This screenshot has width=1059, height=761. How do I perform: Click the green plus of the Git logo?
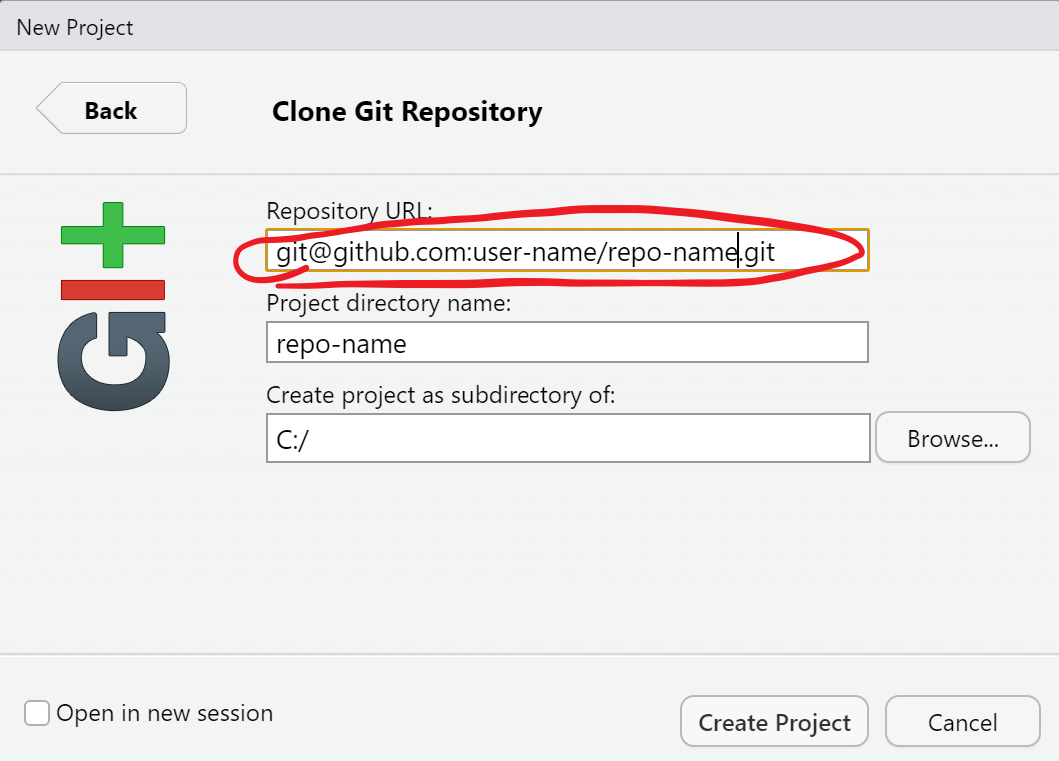click(113, 235)
